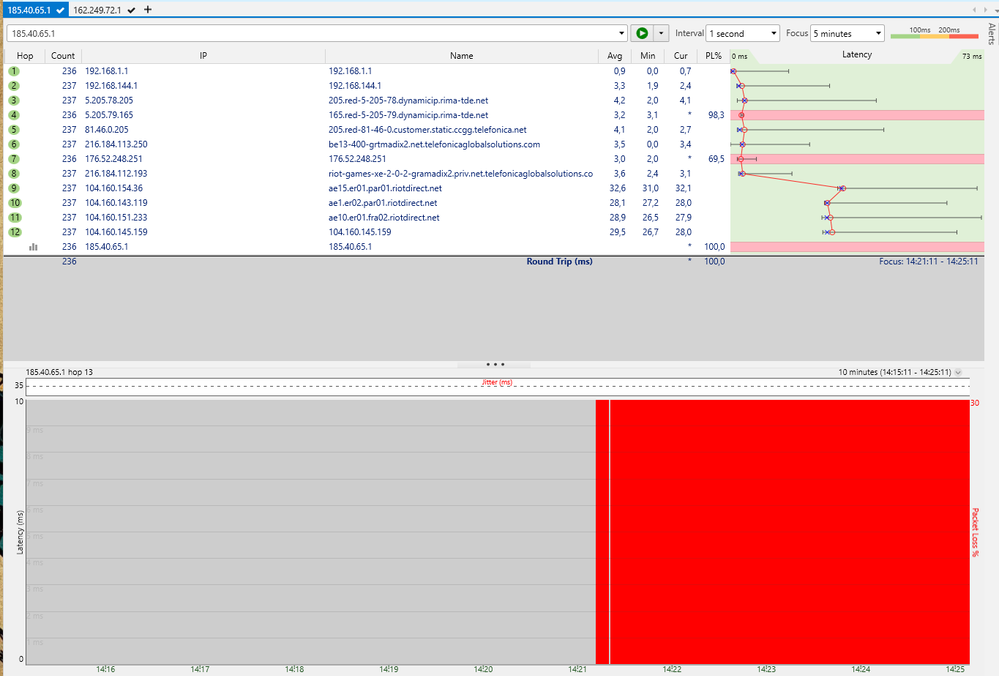999x676 pixels.
Task: Open the target address history dropdown arrow
Action: (621, 33)
